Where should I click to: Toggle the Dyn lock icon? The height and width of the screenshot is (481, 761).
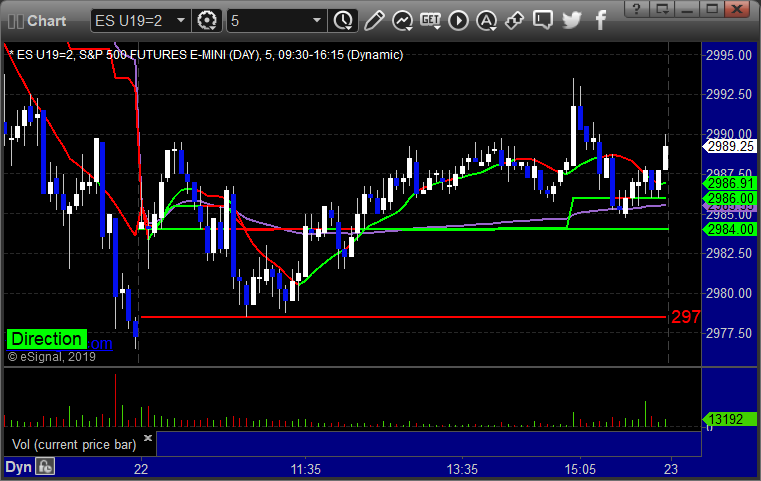(x=45, y=467)
